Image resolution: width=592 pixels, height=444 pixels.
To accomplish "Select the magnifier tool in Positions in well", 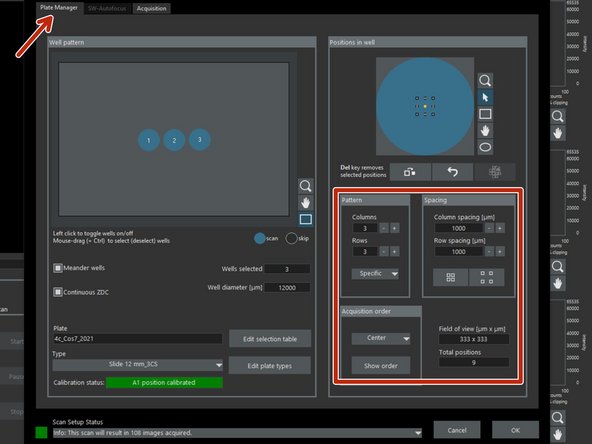I will (485, 80).
